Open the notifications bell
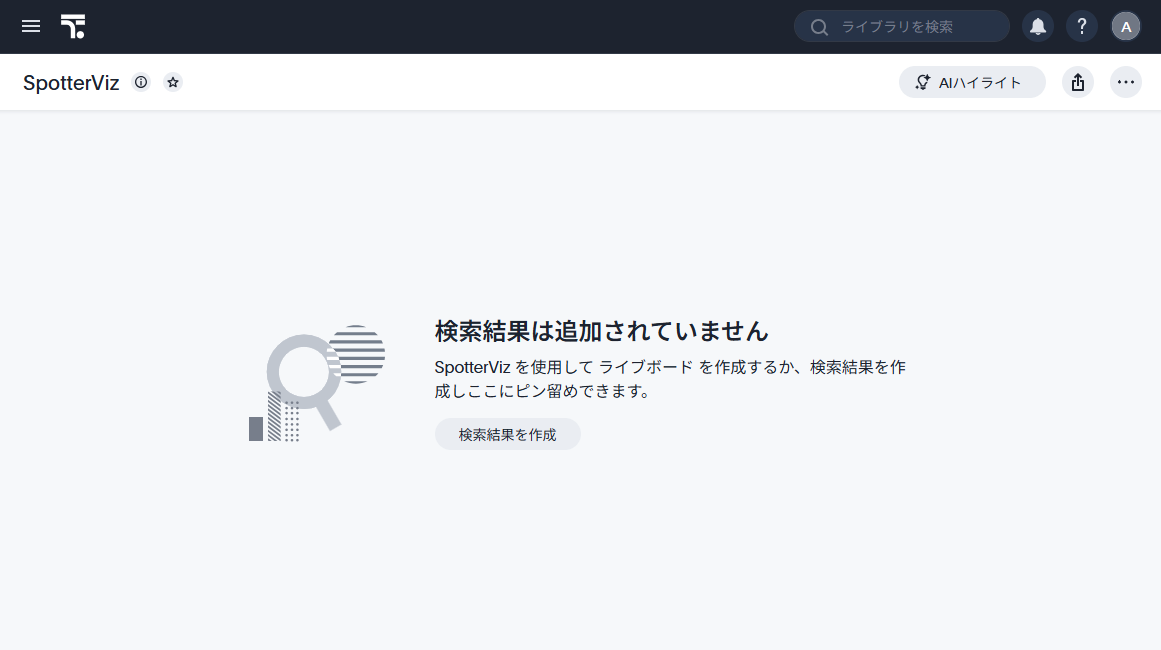The width and height of the screenshot is (1161, 650). point(1038,27)
